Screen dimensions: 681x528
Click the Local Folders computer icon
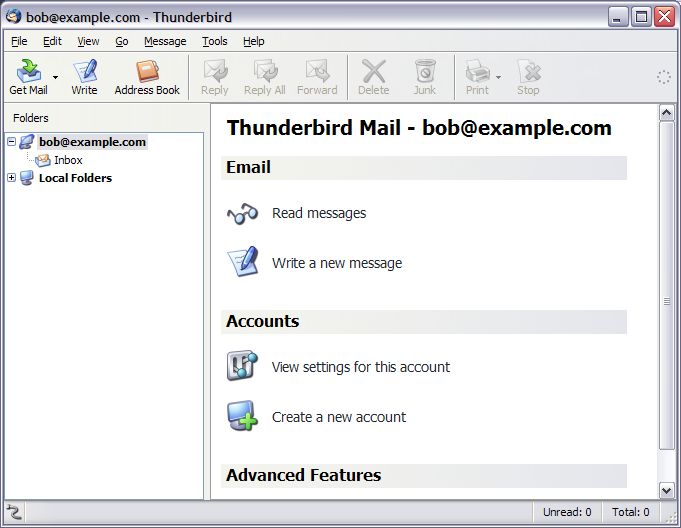coord(27,178)
